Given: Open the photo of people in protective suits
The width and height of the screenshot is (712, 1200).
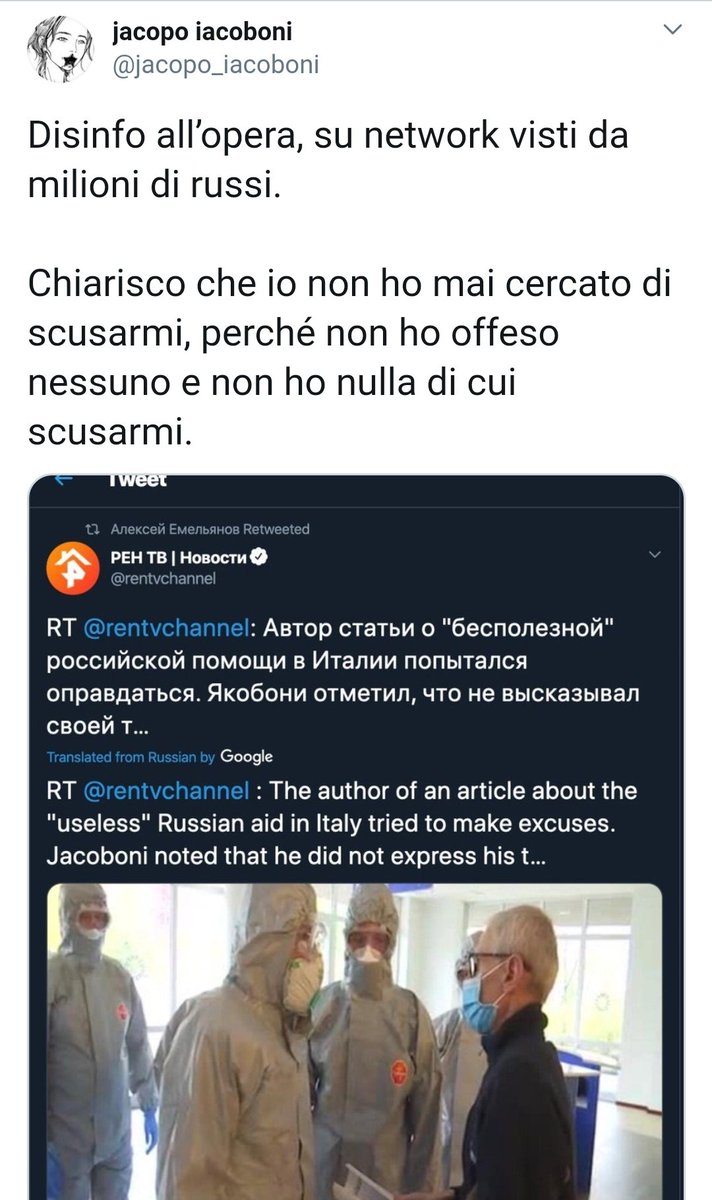Looking at the screenshot, I should pos(354,1041).
